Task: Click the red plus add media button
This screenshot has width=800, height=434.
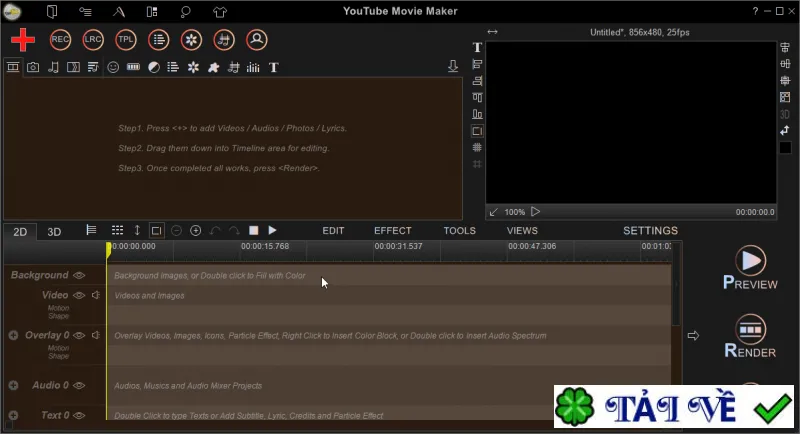Action: pyautogui.click(x=23, y=40)
